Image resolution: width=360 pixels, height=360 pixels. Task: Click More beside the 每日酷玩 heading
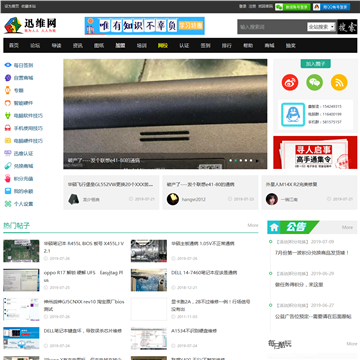tap(352, 344)
